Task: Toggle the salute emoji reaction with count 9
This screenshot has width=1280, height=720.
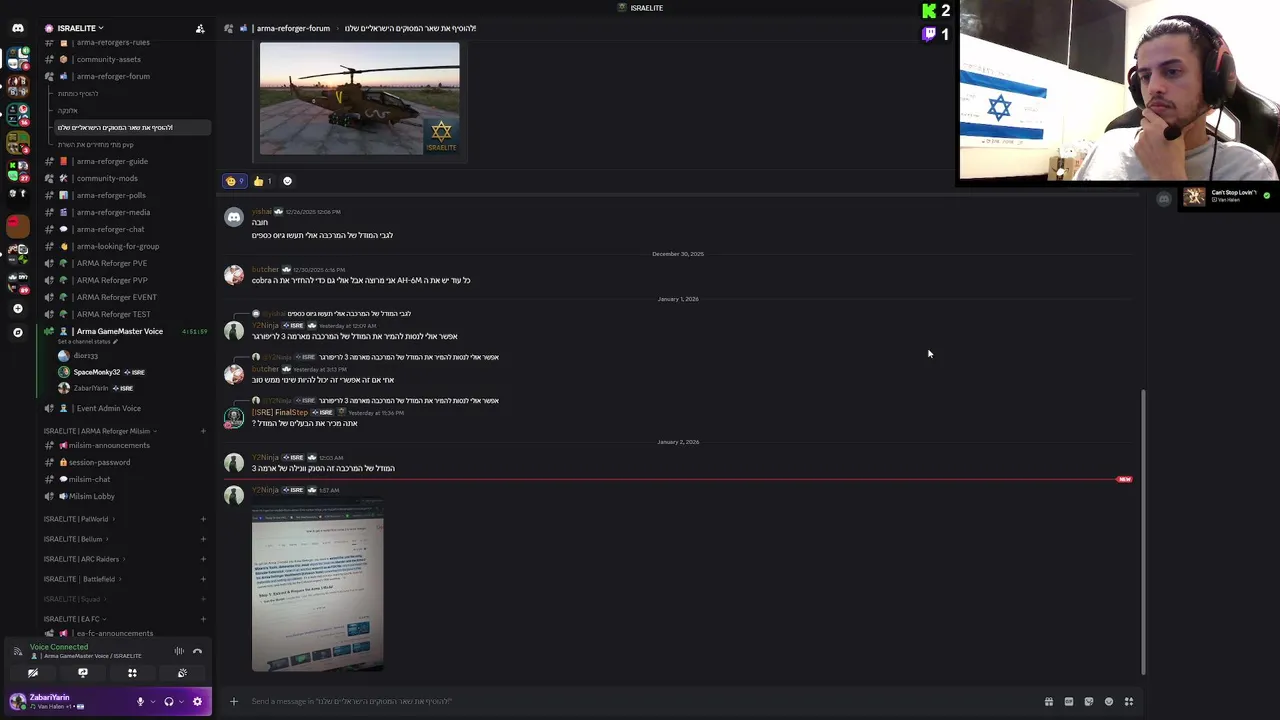Action: point(235,181)
